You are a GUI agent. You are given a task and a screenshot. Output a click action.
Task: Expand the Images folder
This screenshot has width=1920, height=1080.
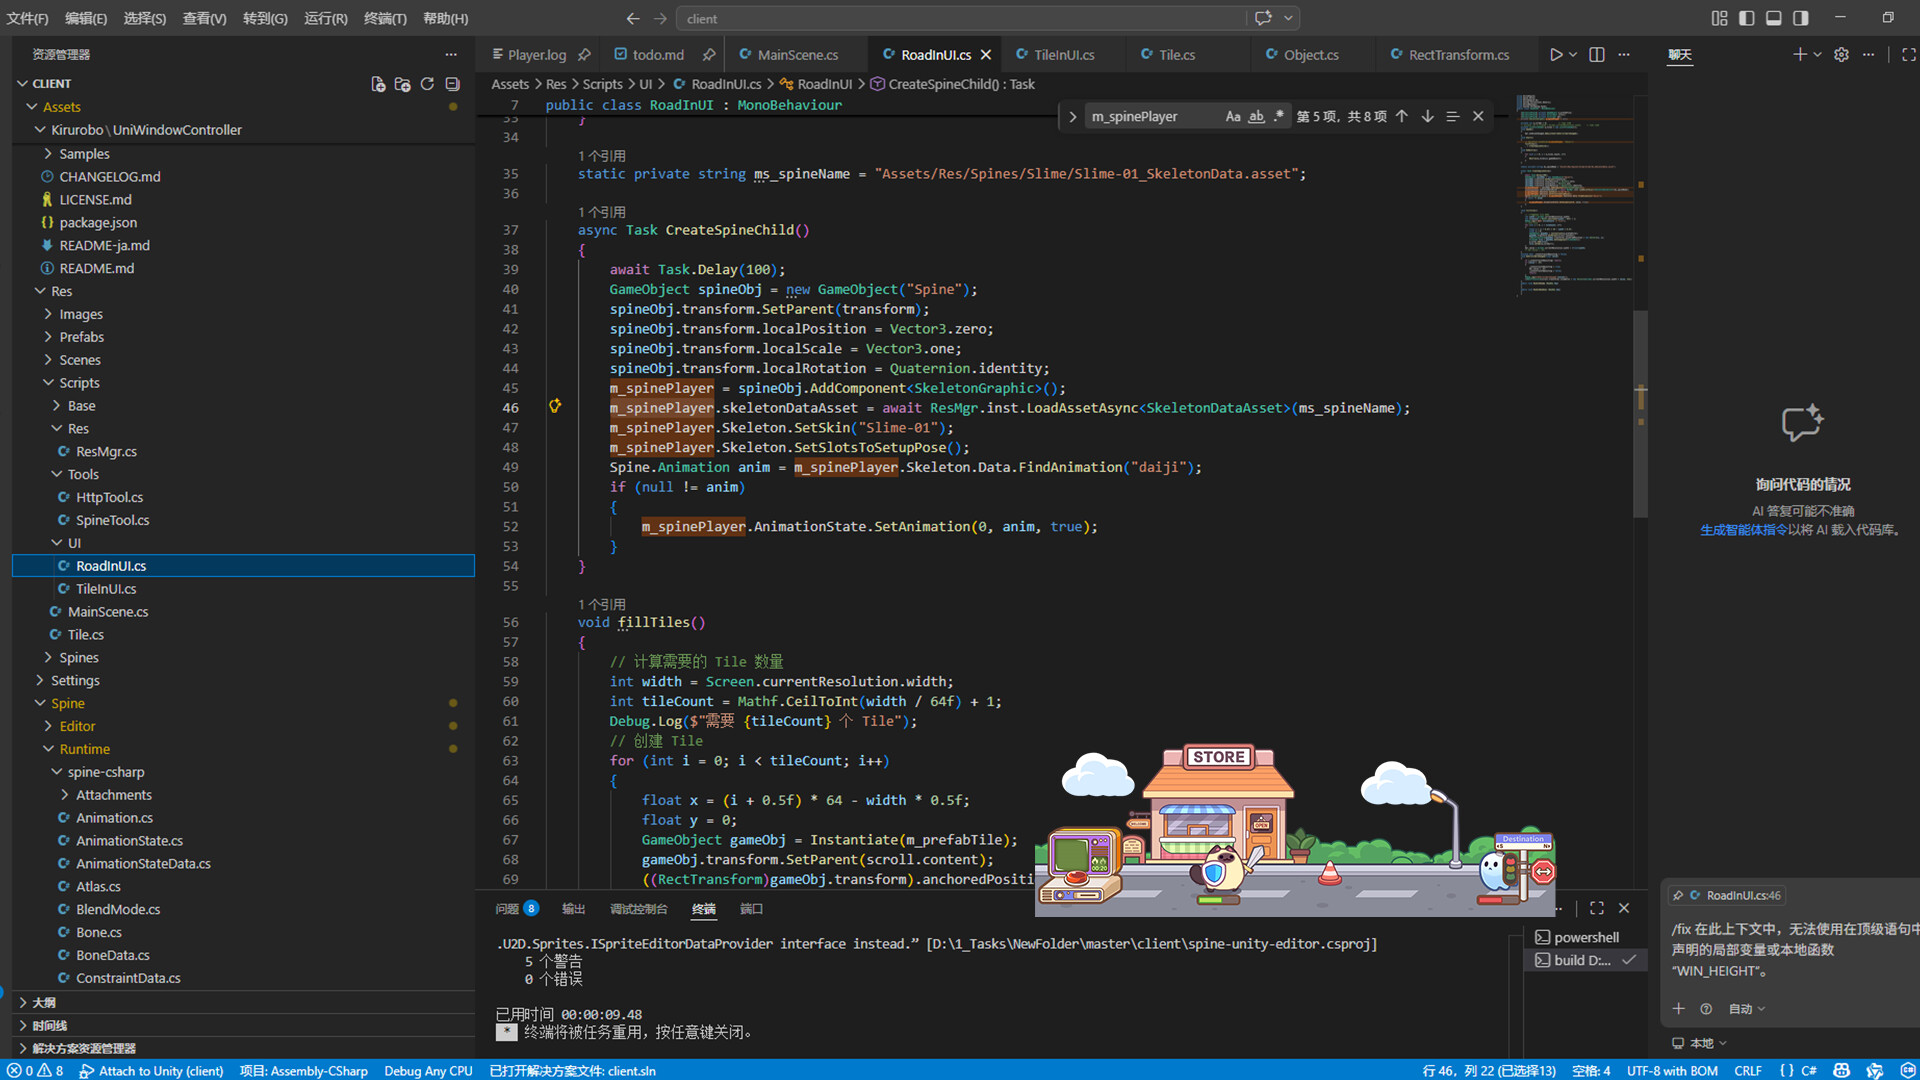point(81,314)
